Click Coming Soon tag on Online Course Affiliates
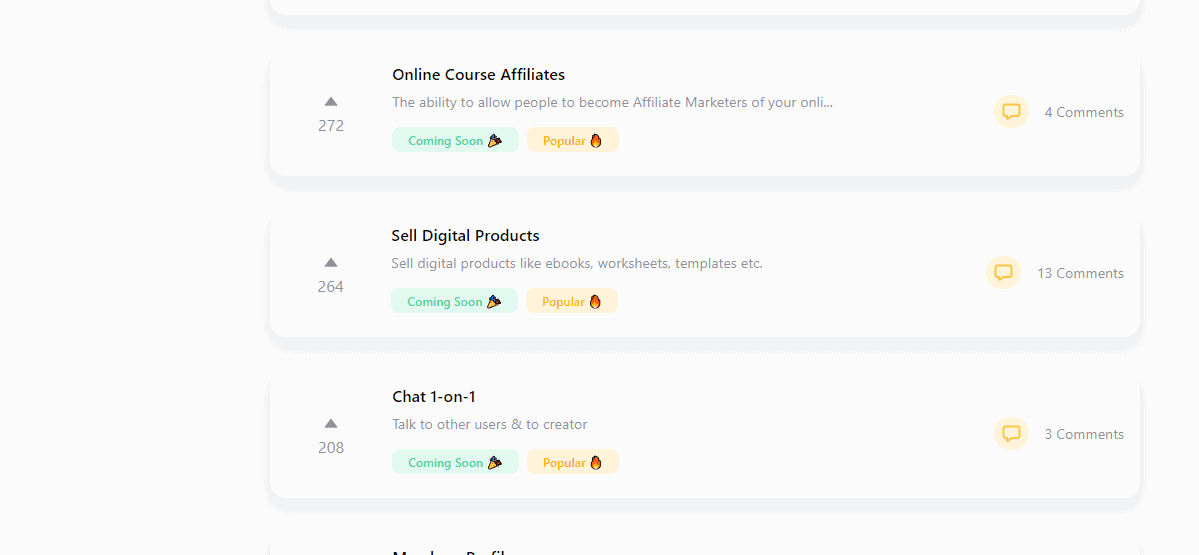 tap(455, 141)
